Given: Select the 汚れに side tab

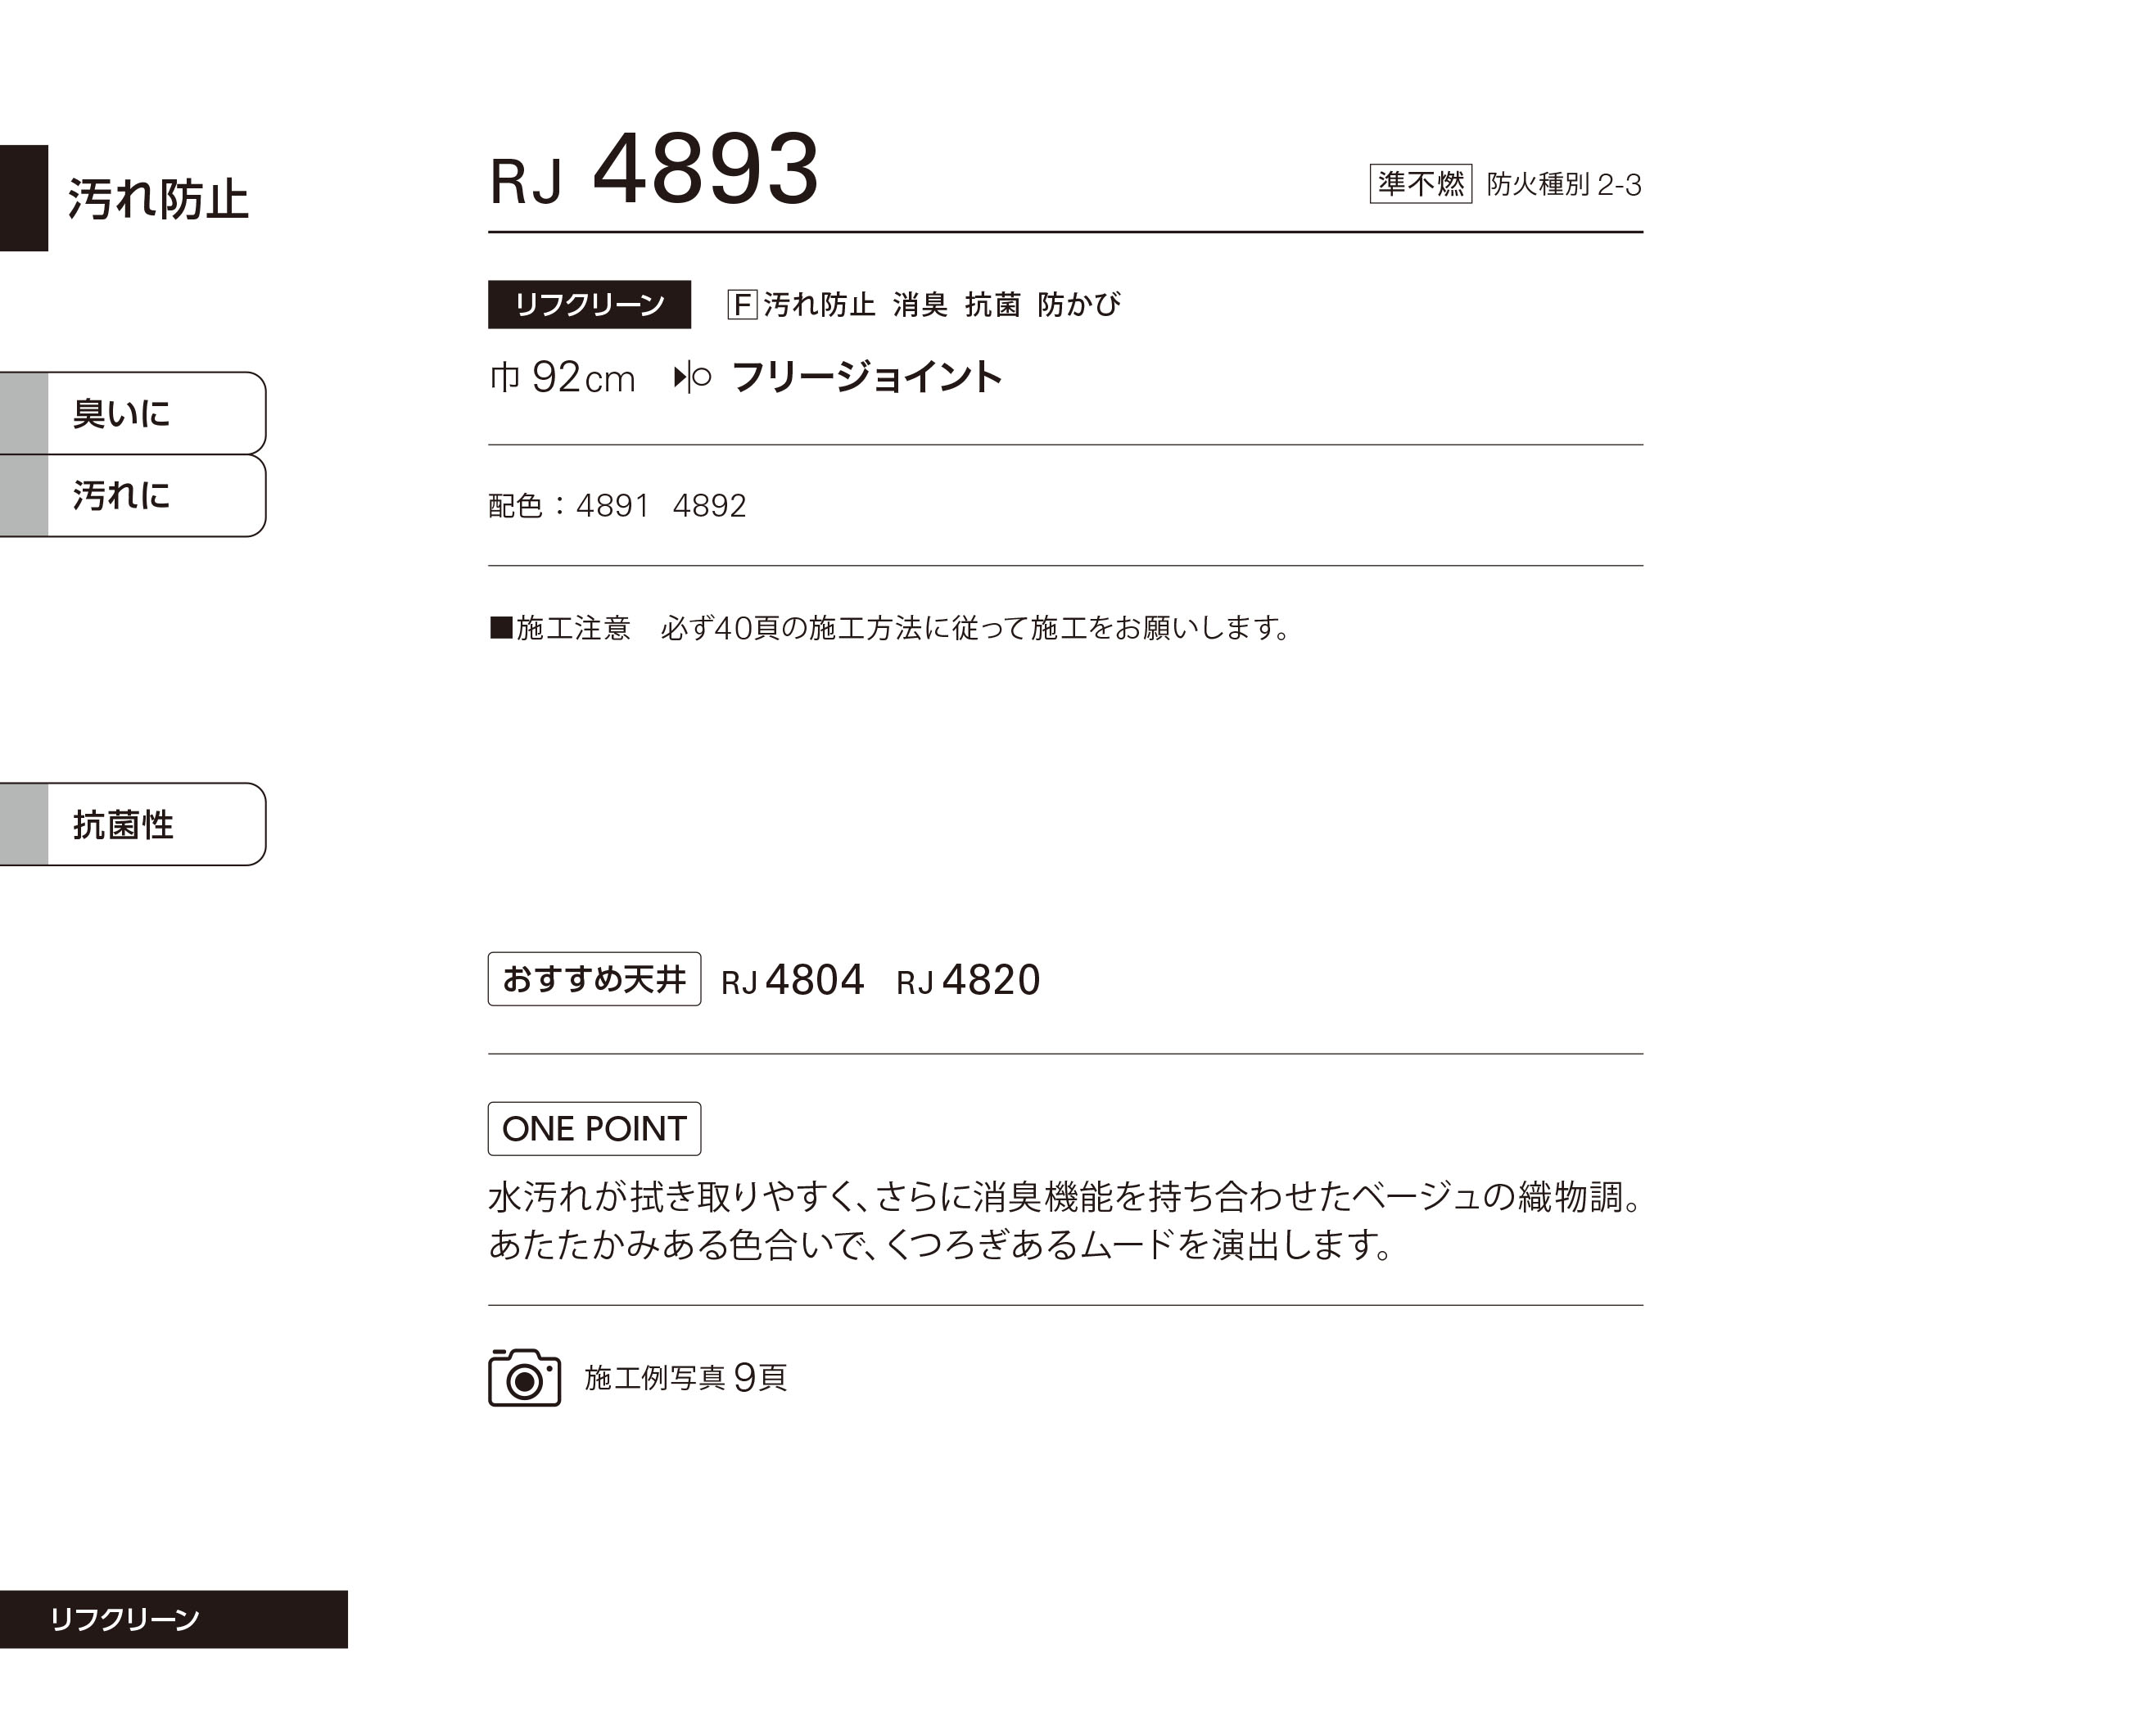Looking at the screenshot, I should (x=133, y=496).
